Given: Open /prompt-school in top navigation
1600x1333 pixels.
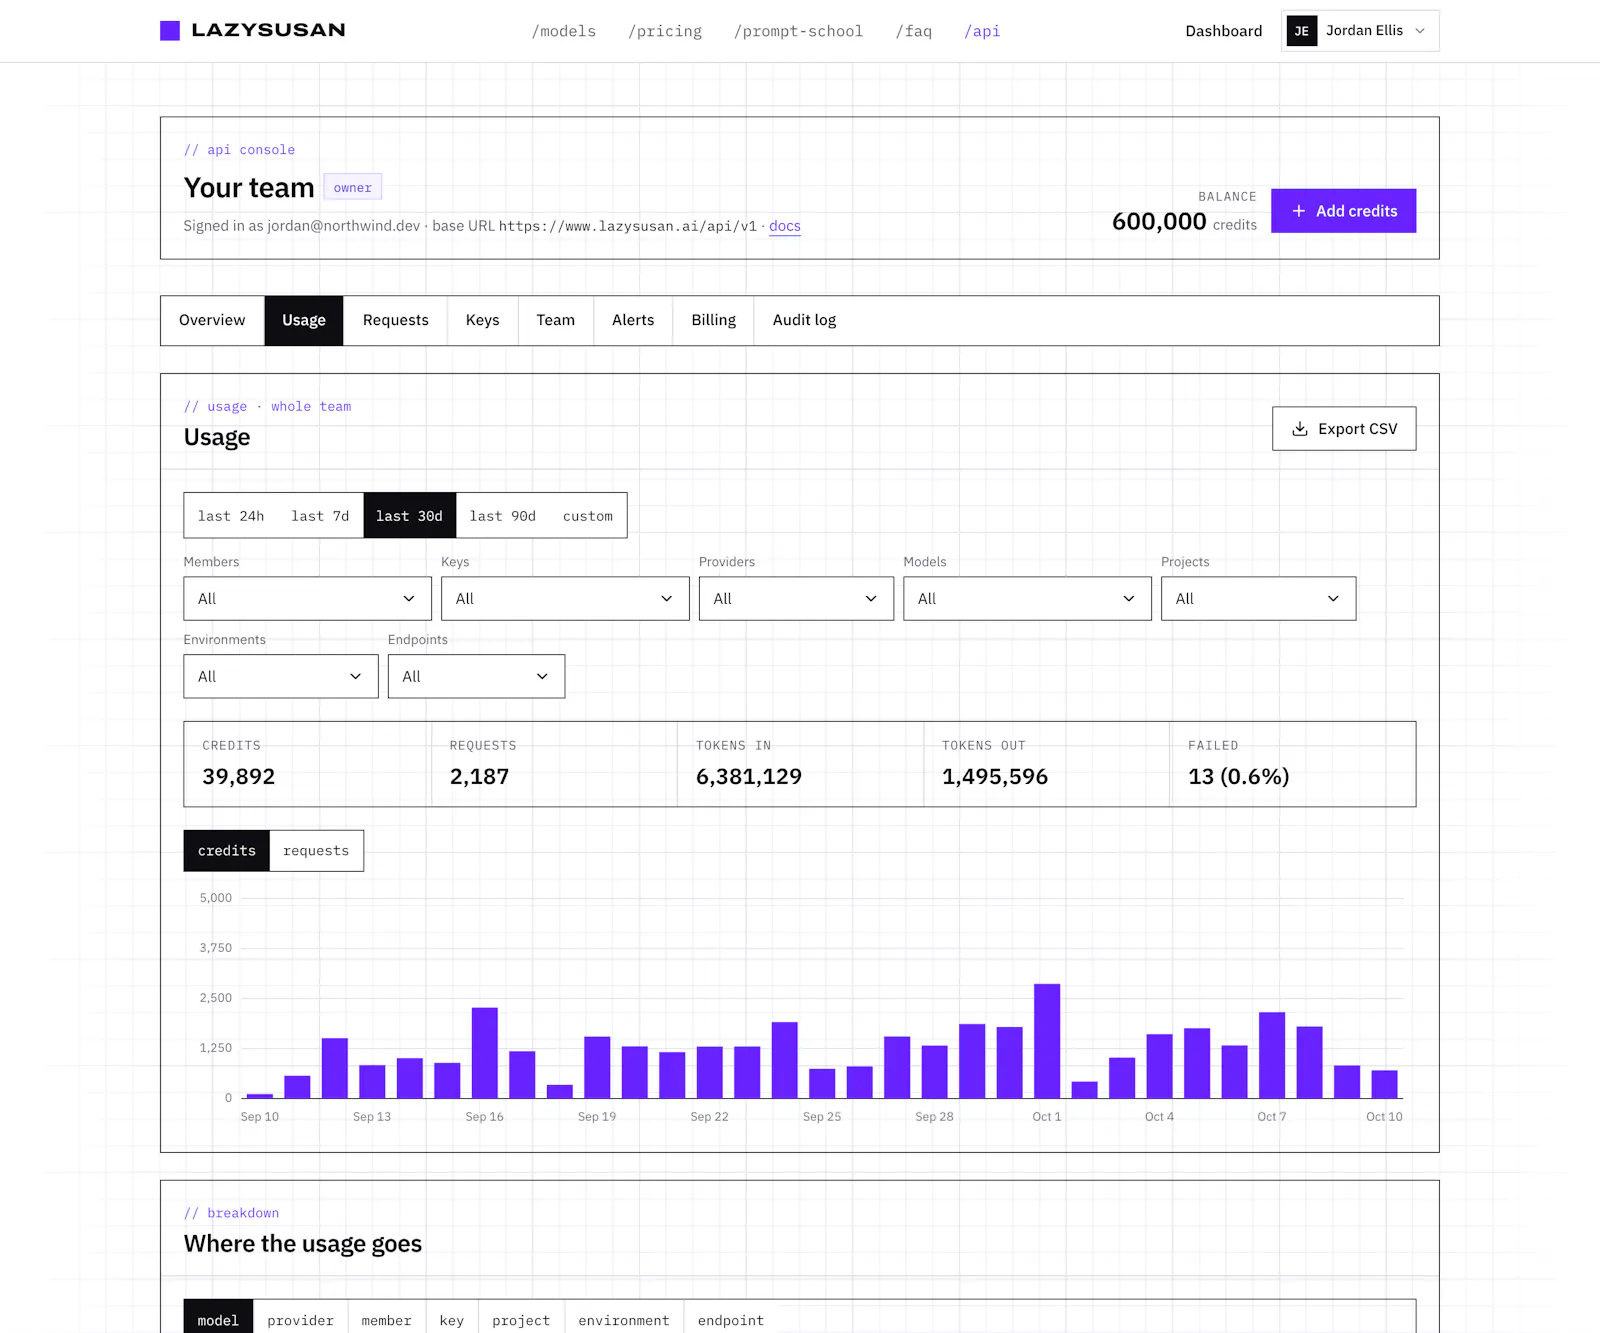Looking at the screenshot, I should (798, 31).
